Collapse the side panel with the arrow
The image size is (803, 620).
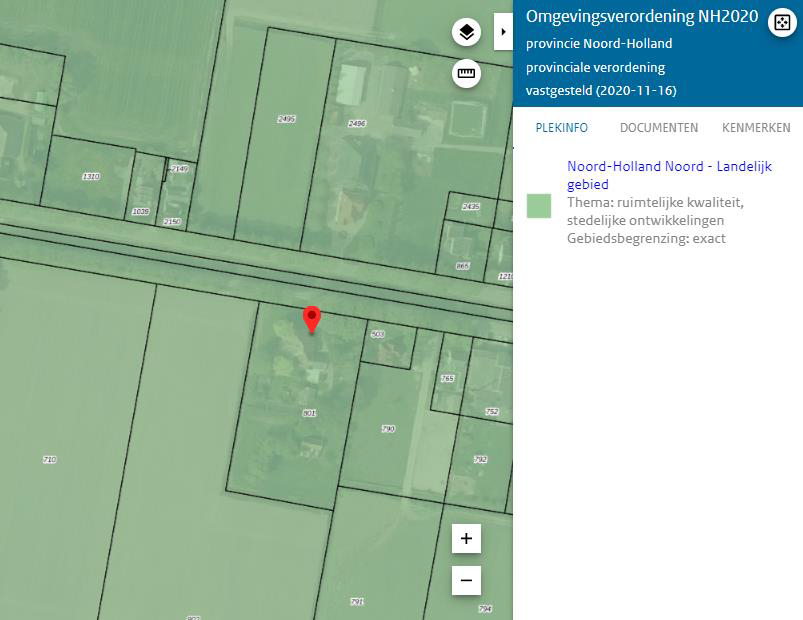pos(503,33)
